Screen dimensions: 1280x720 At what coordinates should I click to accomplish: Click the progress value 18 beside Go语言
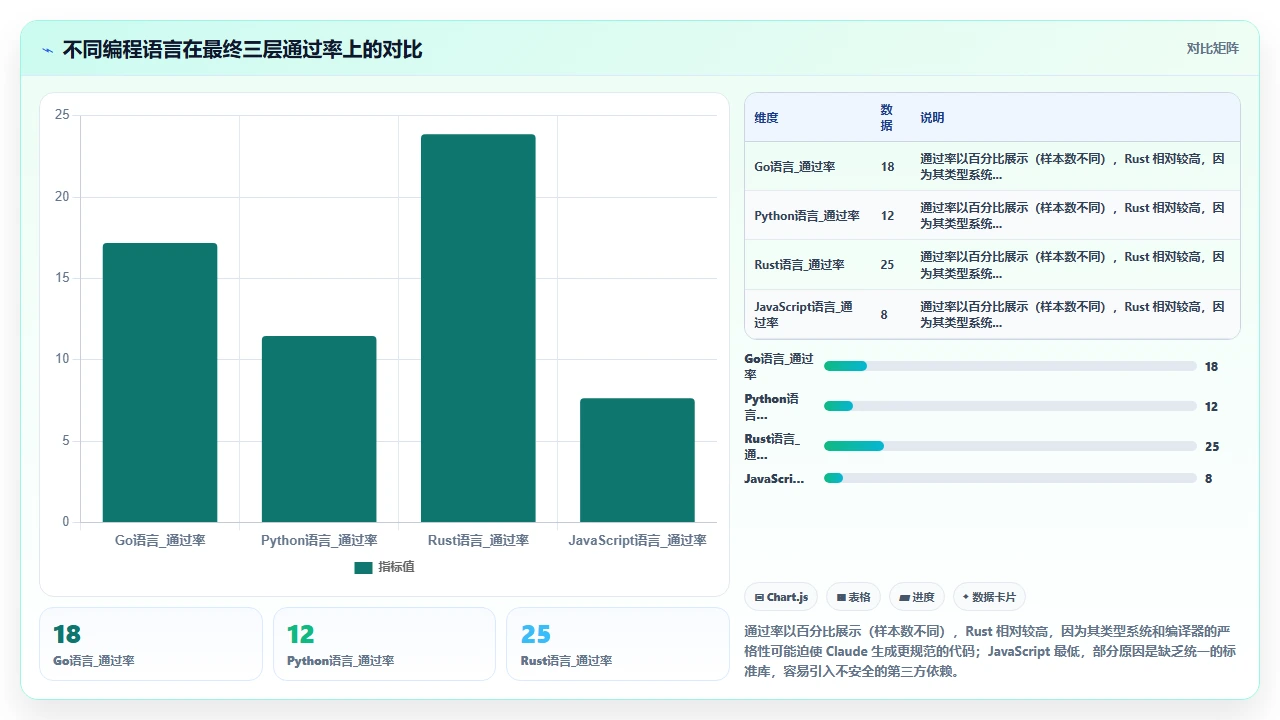point(1211,367)
